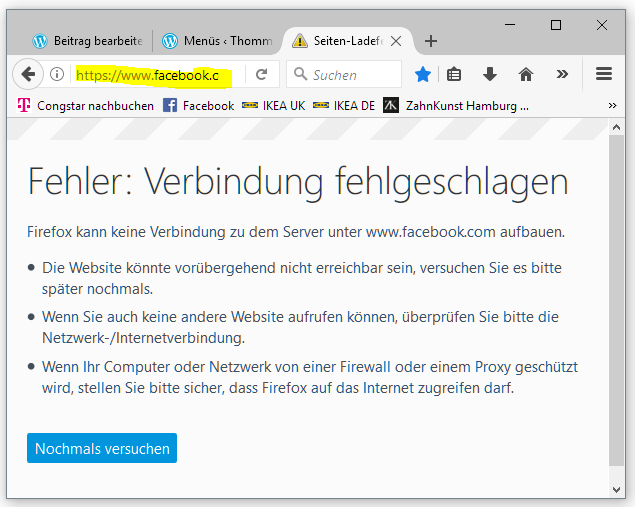
Task: Click the text 'Firefox kann keine Verbindung zu dem Server'
Action: (x=175, y=232)
